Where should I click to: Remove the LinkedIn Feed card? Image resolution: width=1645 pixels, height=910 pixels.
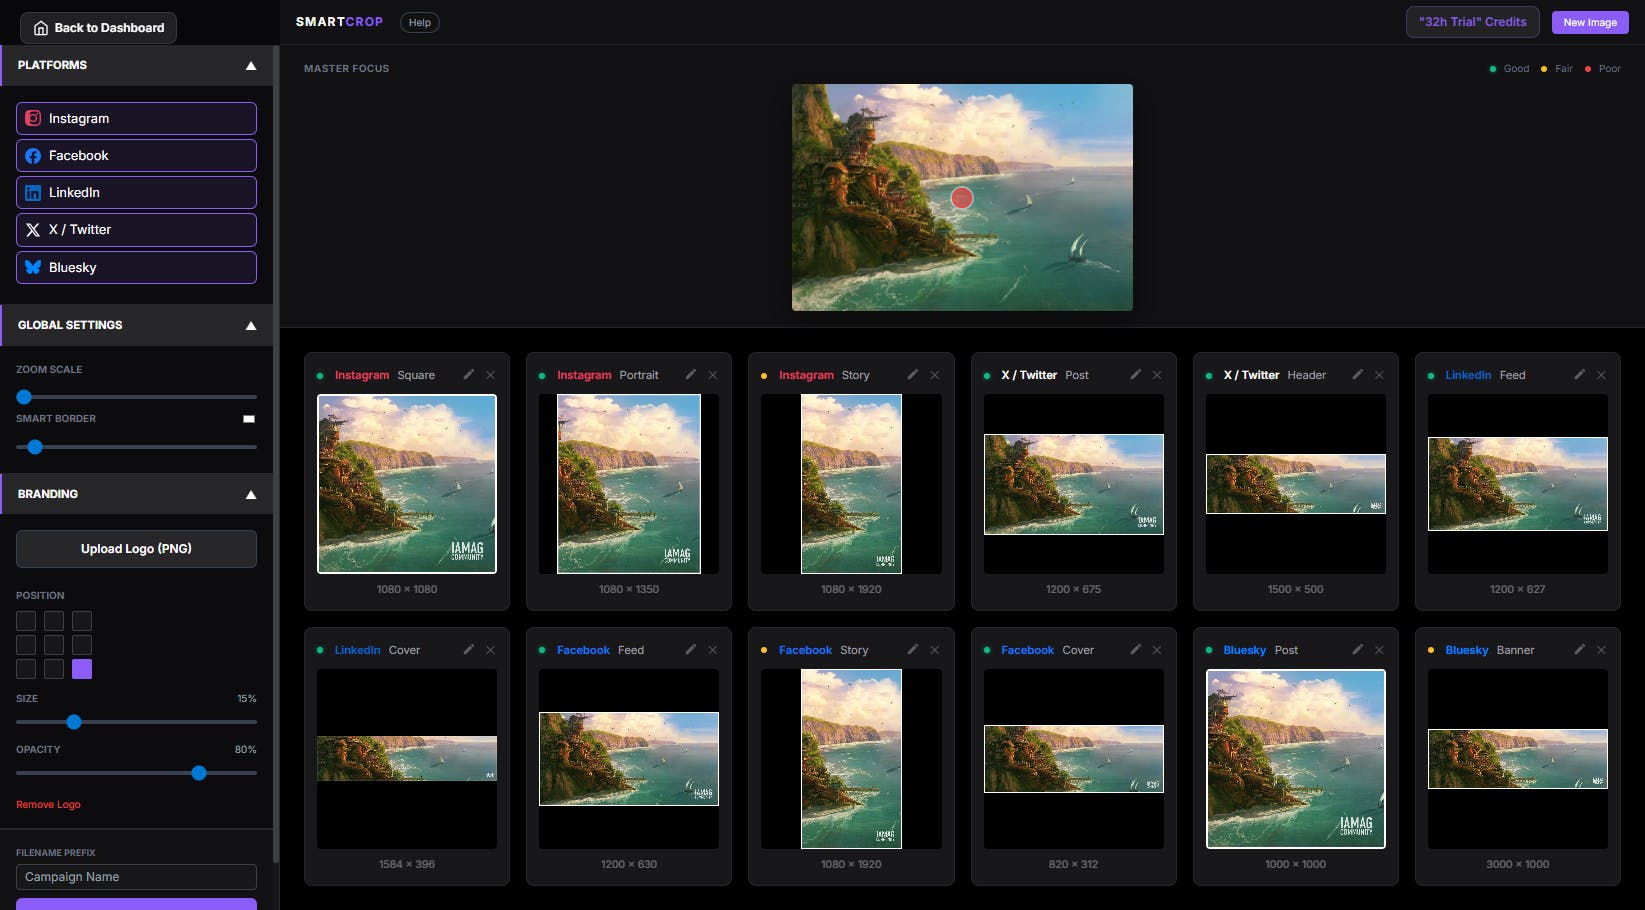point(1601,375)
